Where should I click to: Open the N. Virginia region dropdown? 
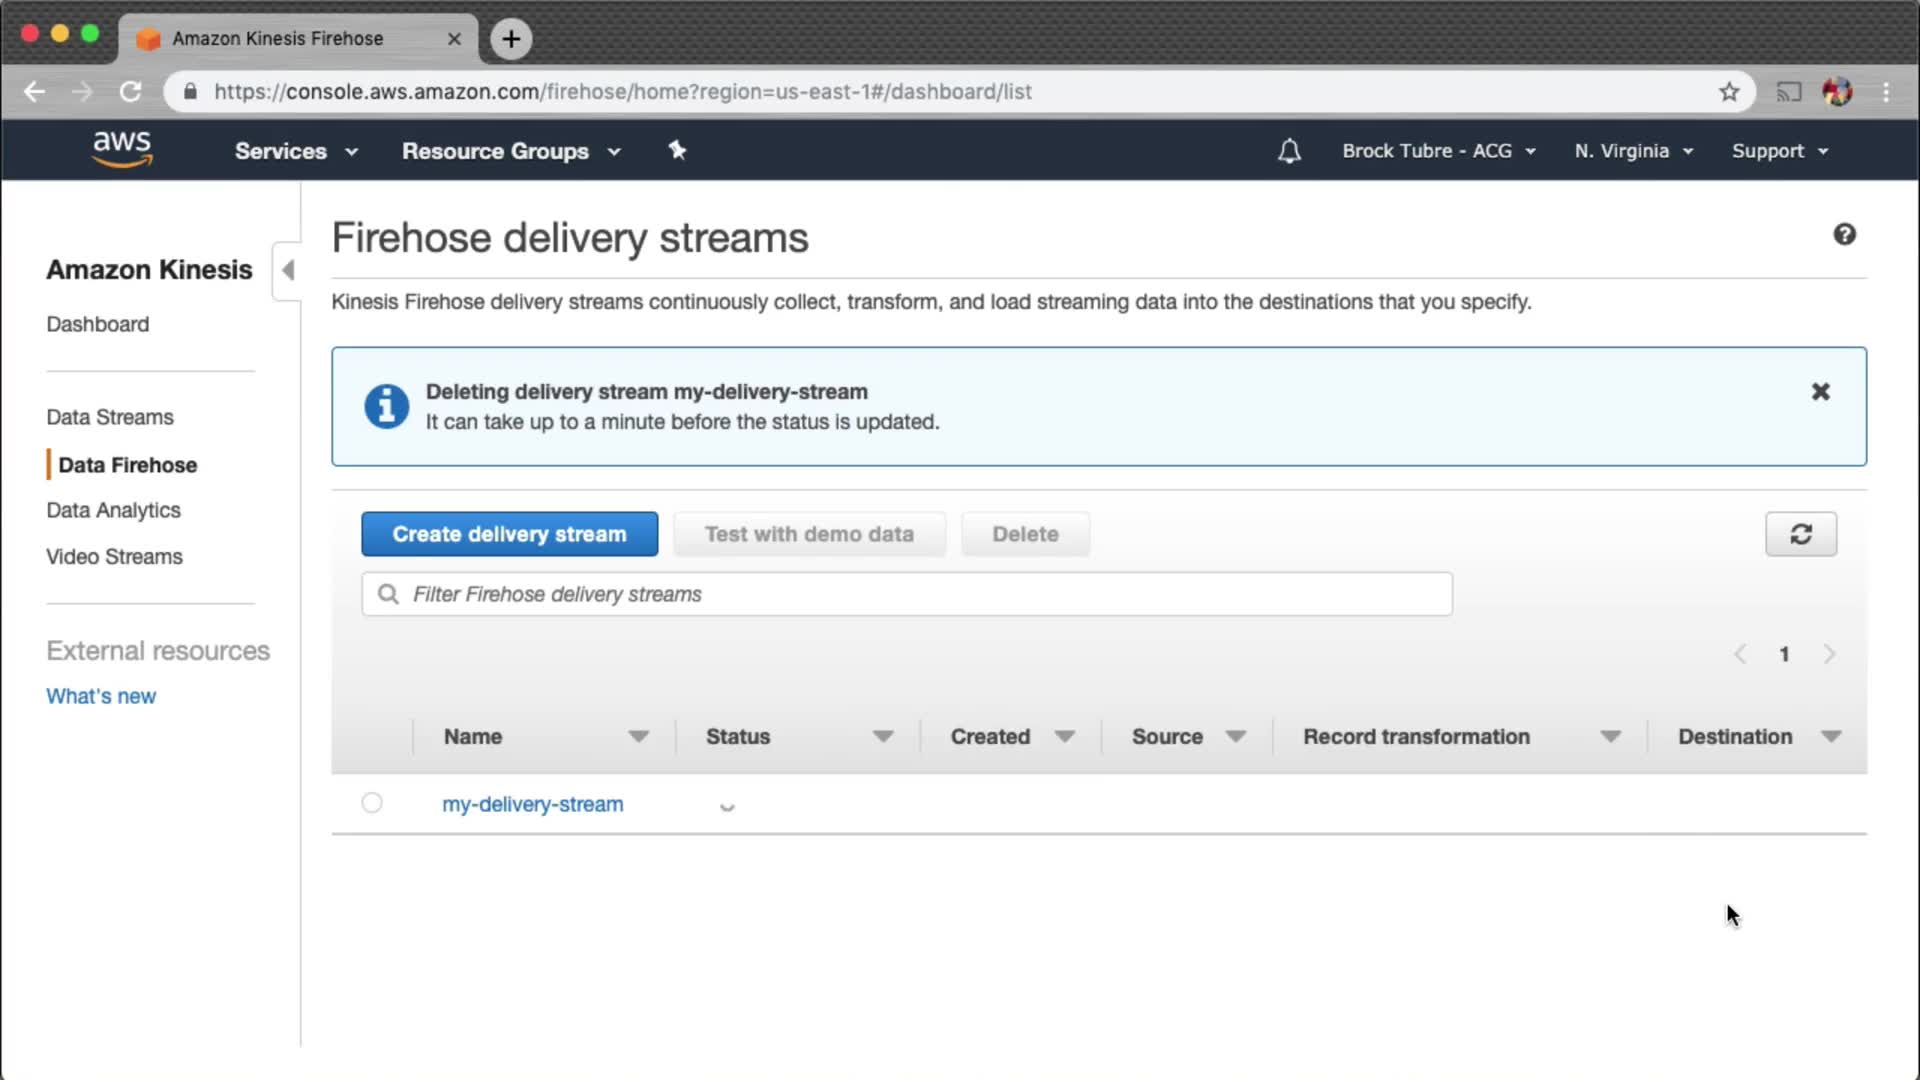click(1633, 151)
